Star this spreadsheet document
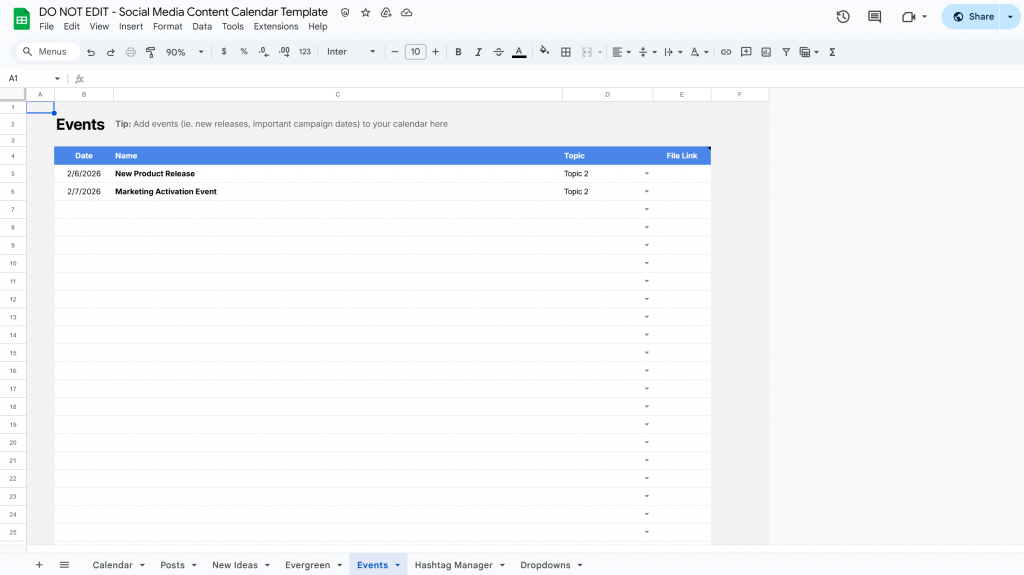This screenshot has width=1024, height=575. 366,12
